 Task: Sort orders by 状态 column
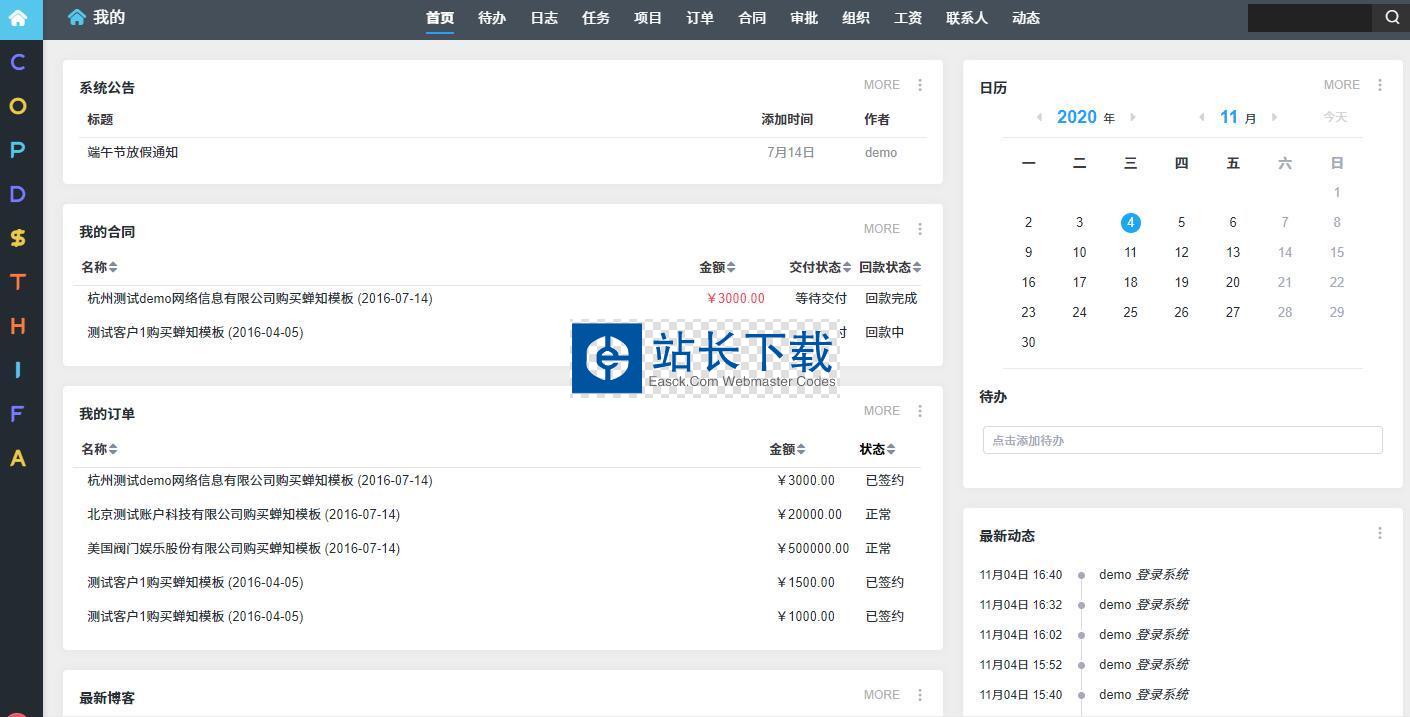877,449
